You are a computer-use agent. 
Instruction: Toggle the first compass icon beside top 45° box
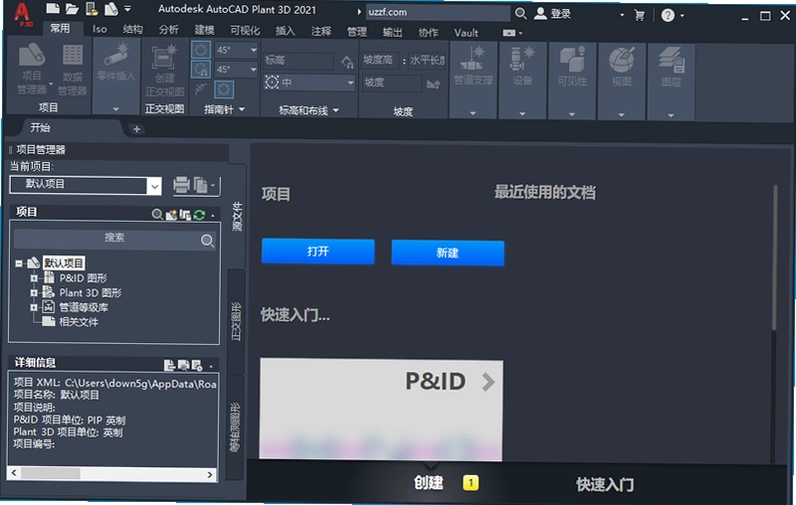pos(201,50)
